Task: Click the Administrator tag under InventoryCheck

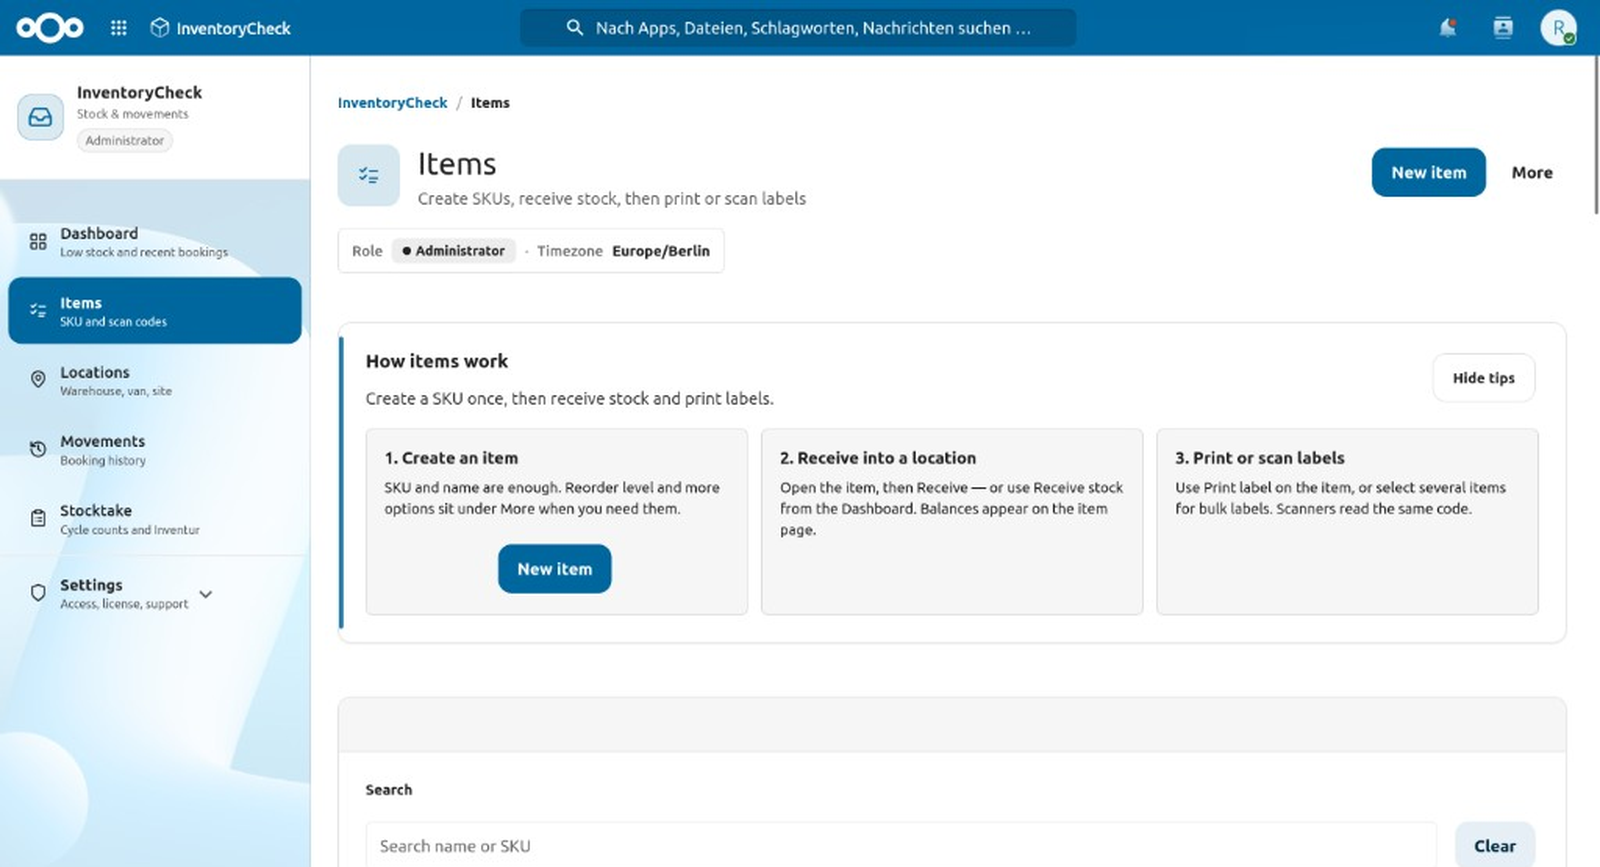Action: tap(124, 141)
